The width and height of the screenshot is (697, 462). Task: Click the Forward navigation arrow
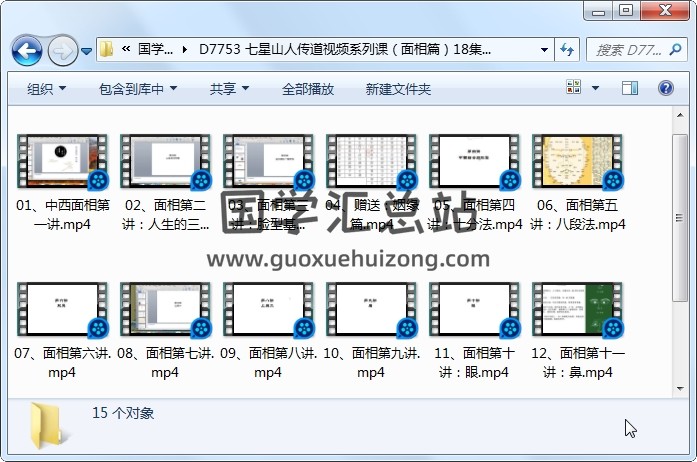click(x=62, y=51)
